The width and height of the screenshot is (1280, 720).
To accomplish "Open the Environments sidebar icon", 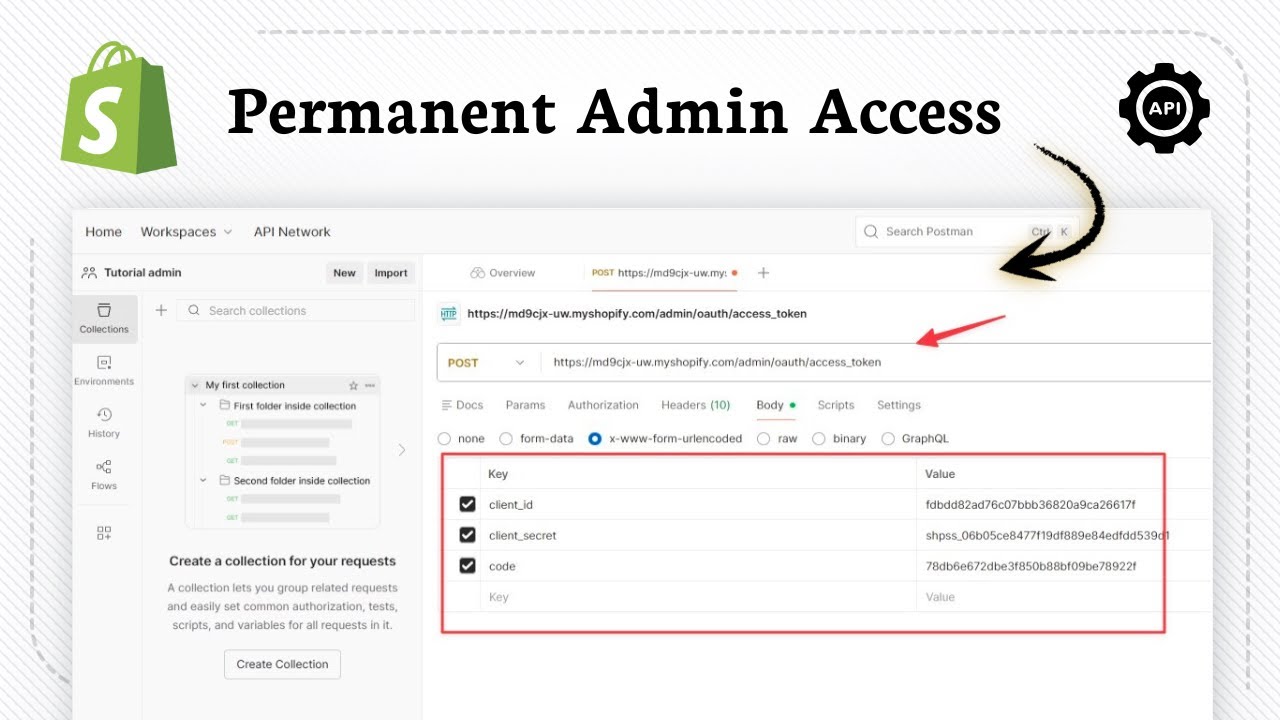I will (x=104, y=370).
